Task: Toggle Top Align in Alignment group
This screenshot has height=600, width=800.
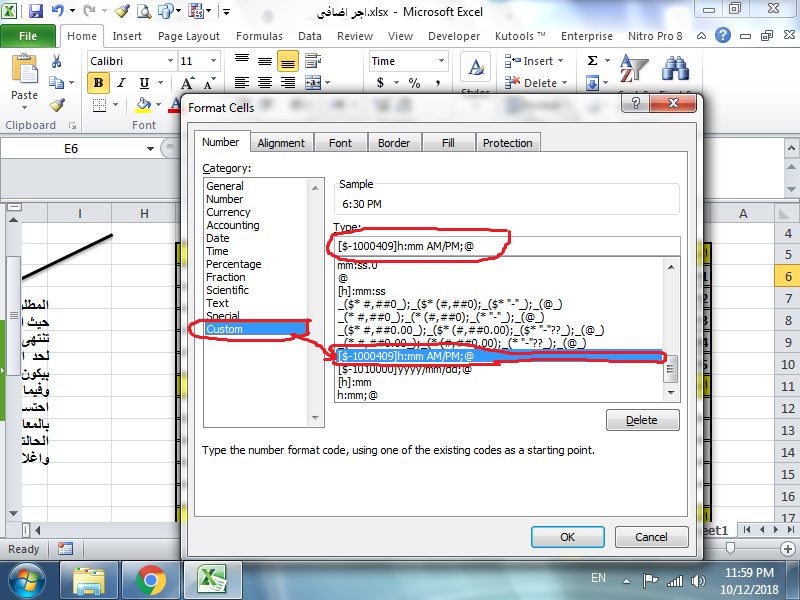Action: point(242,61)
